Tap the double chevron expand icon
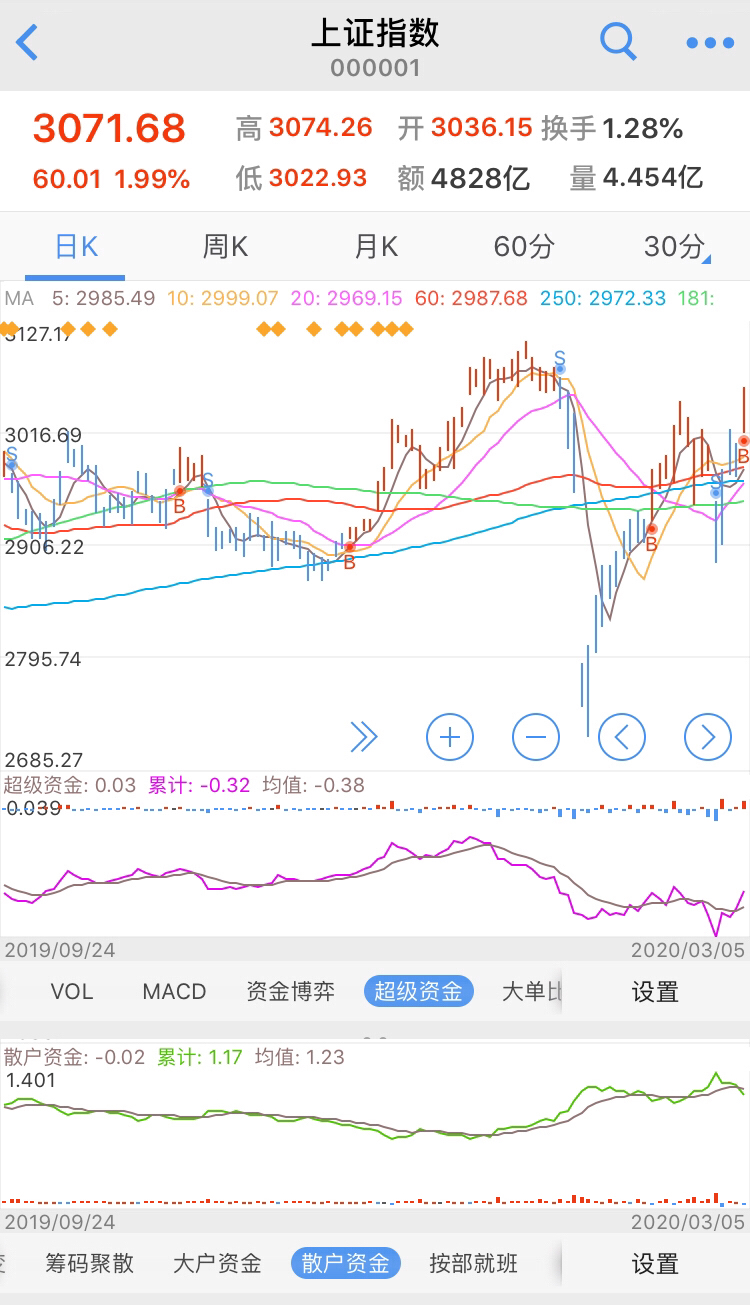 click(x=364, y=738)
